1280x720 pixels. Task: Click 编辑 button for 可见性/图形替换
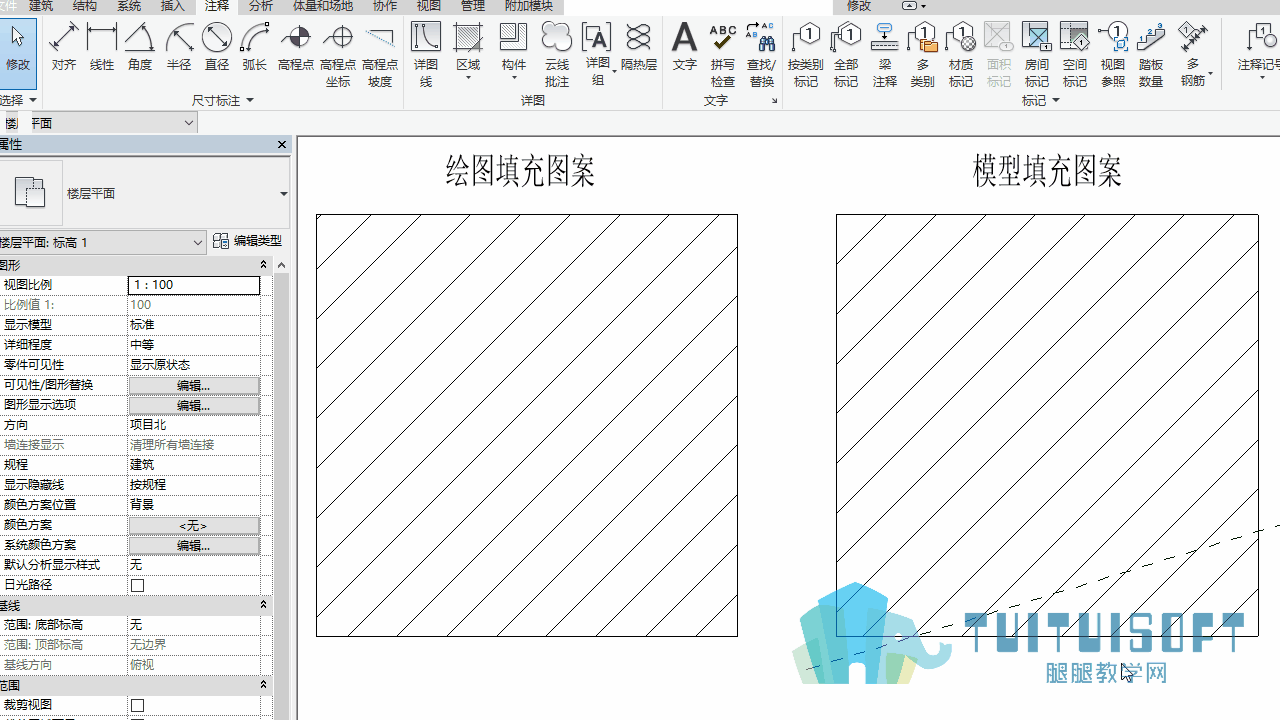pos(194,385)
